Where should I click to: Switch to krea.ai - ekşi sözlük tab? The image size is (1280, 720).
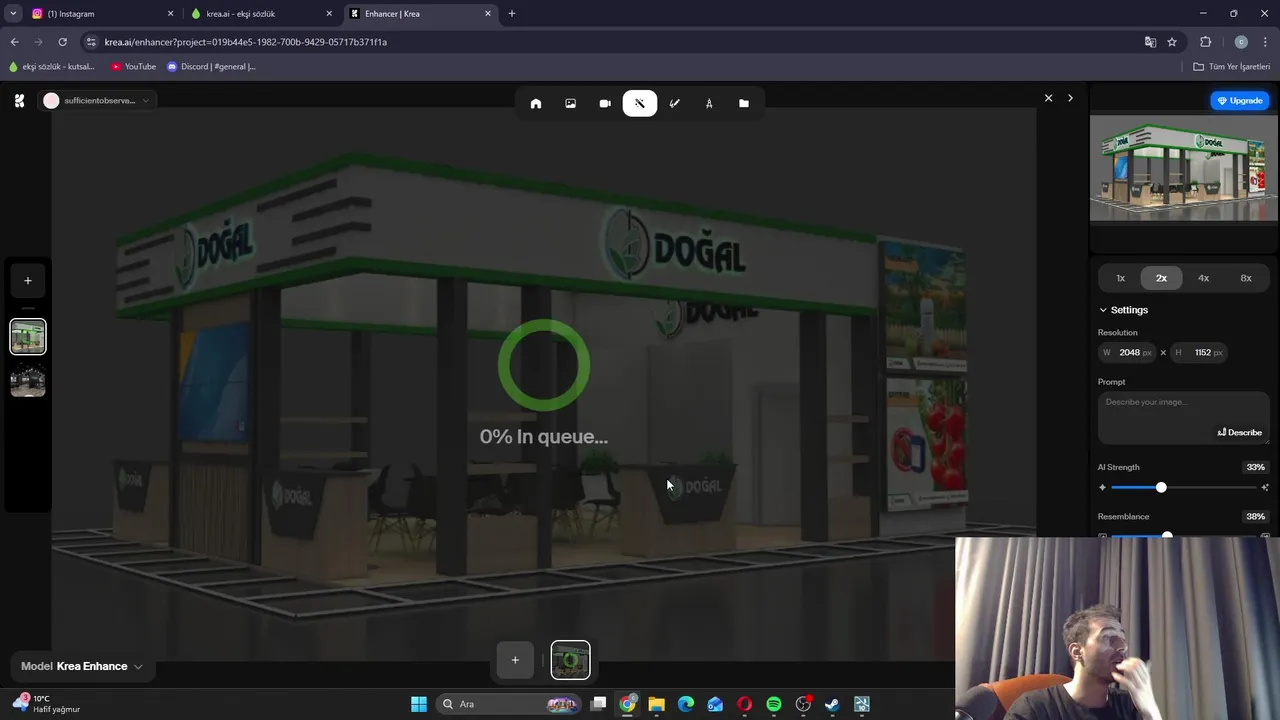262,14
